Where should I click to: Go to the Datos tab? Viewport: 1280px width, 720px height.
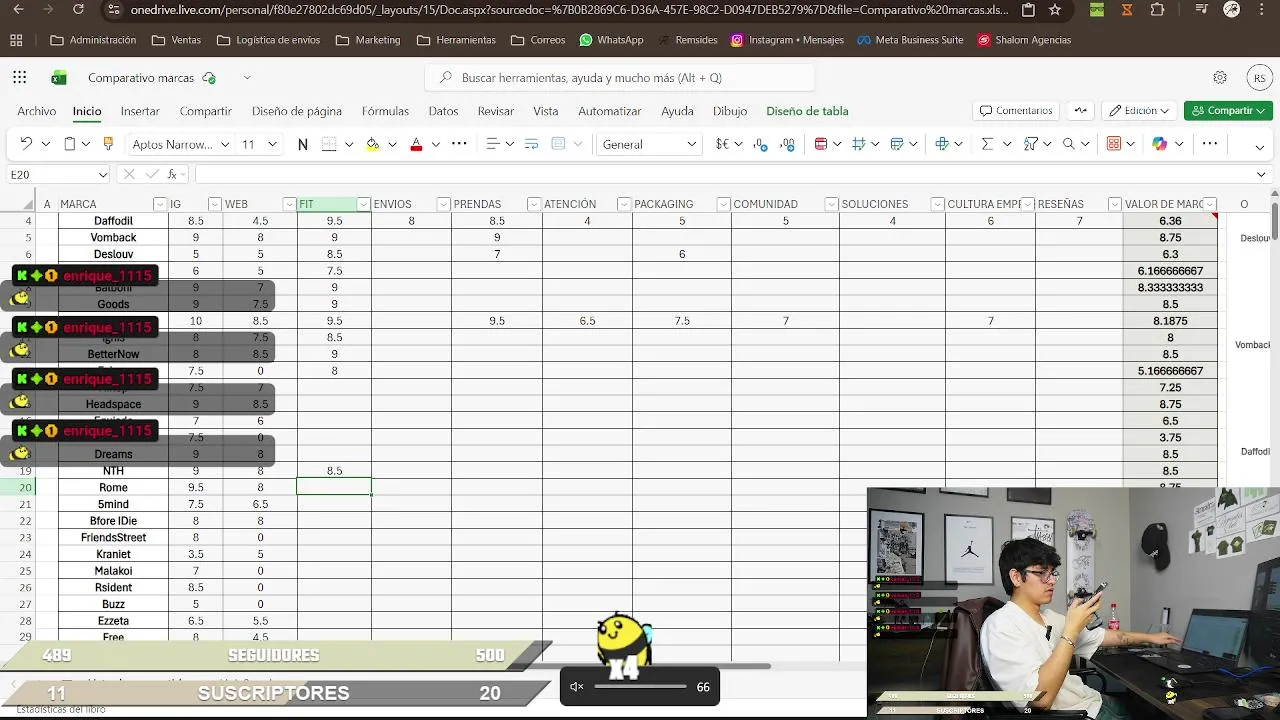(443, 111)
